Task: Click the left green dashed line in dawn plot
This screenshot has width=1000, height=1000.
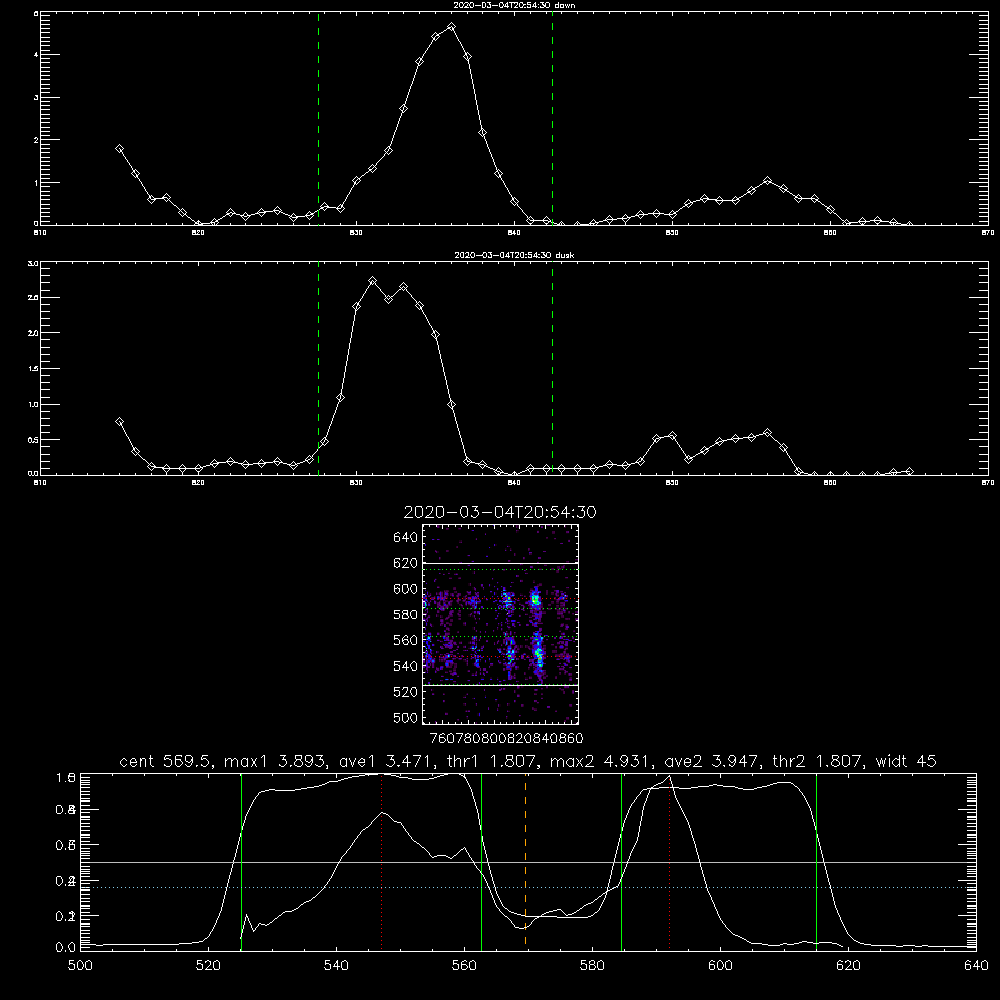Action: click(x=318, y=118)
